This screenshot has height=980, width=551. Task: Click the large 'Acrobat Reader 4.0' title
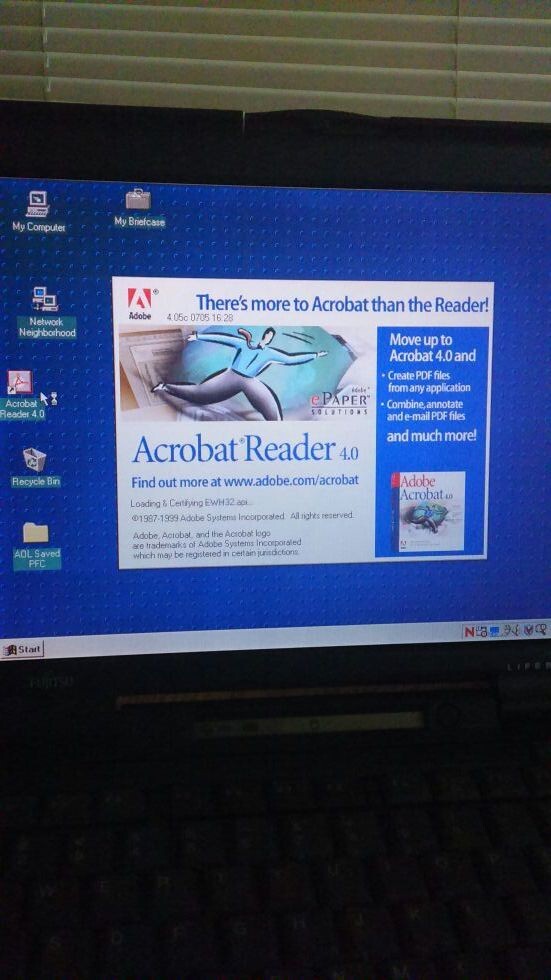pos(246,449)
